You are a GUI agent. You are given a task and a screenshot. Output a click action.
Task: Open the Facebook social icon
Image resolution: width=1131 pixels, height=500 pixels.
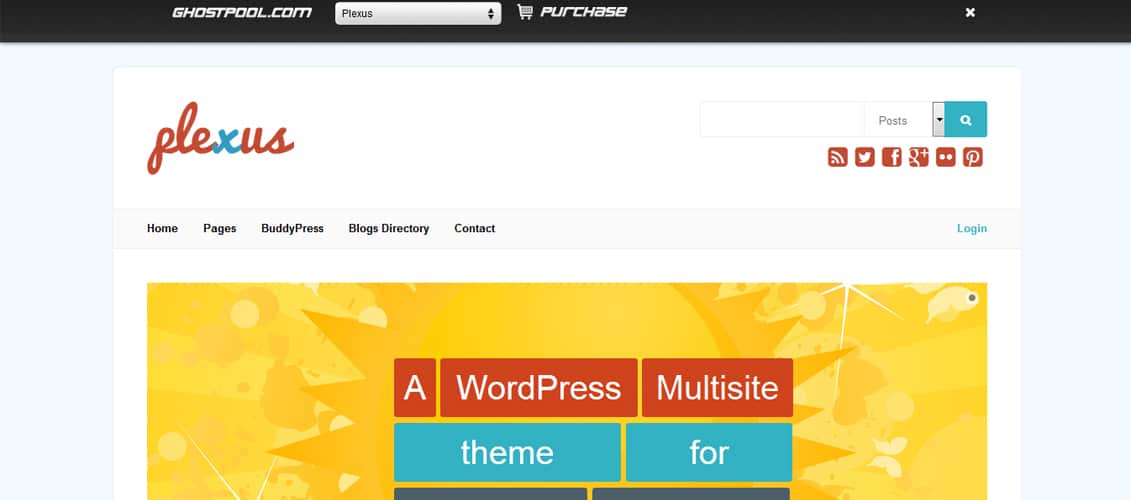[x=892, y=157]
